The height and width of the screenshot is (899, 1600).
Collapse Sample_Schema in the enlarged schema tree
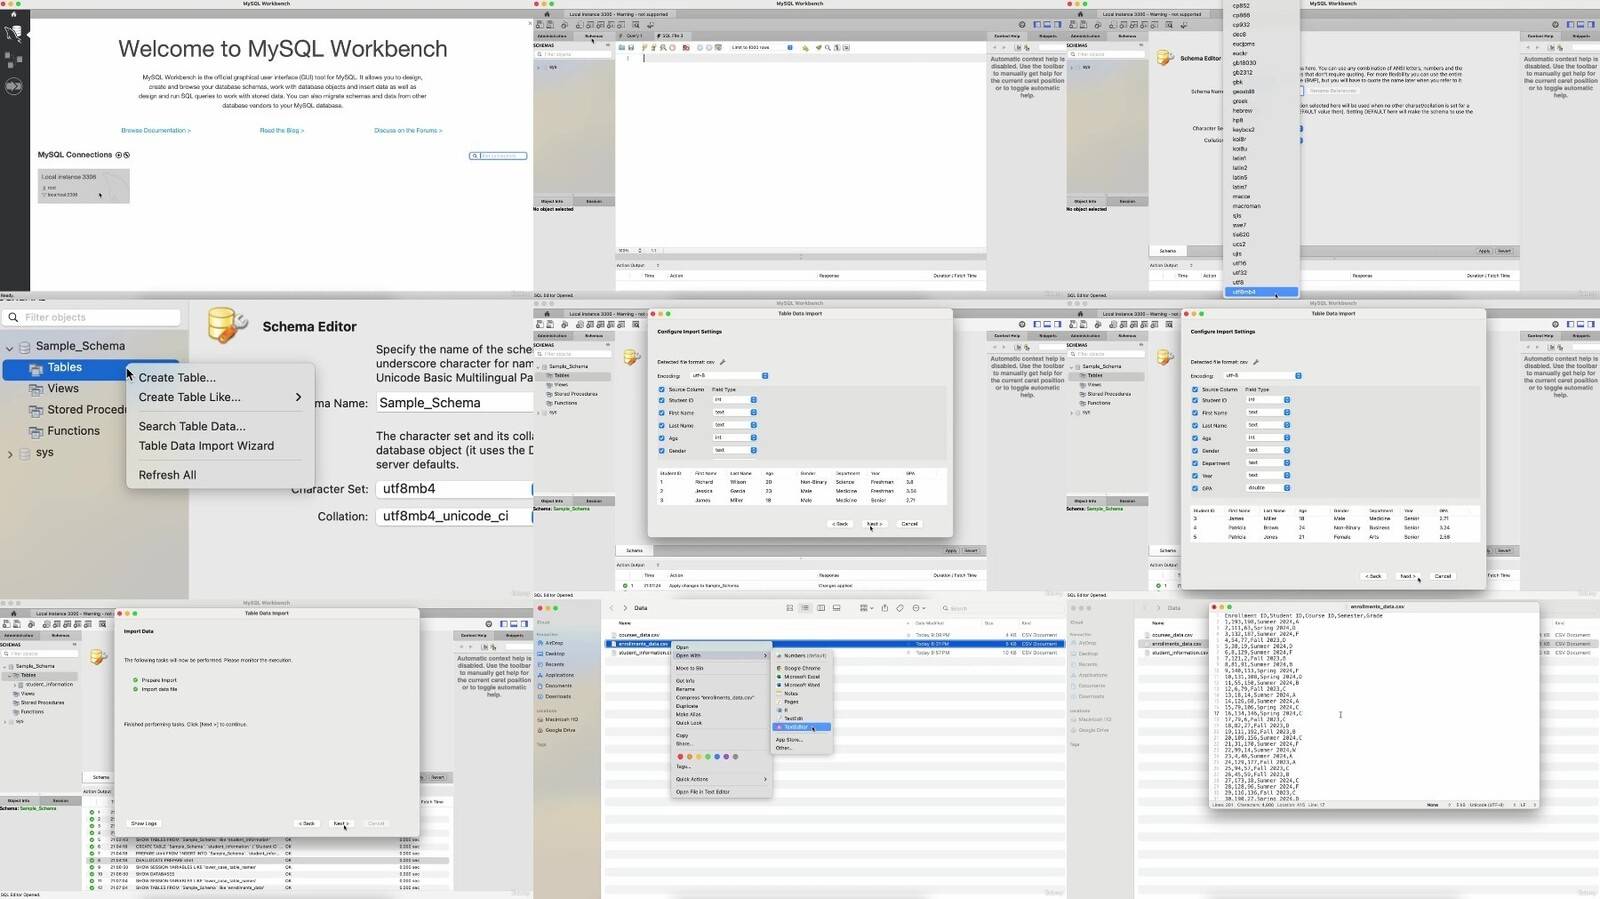(x=10, y=347)
